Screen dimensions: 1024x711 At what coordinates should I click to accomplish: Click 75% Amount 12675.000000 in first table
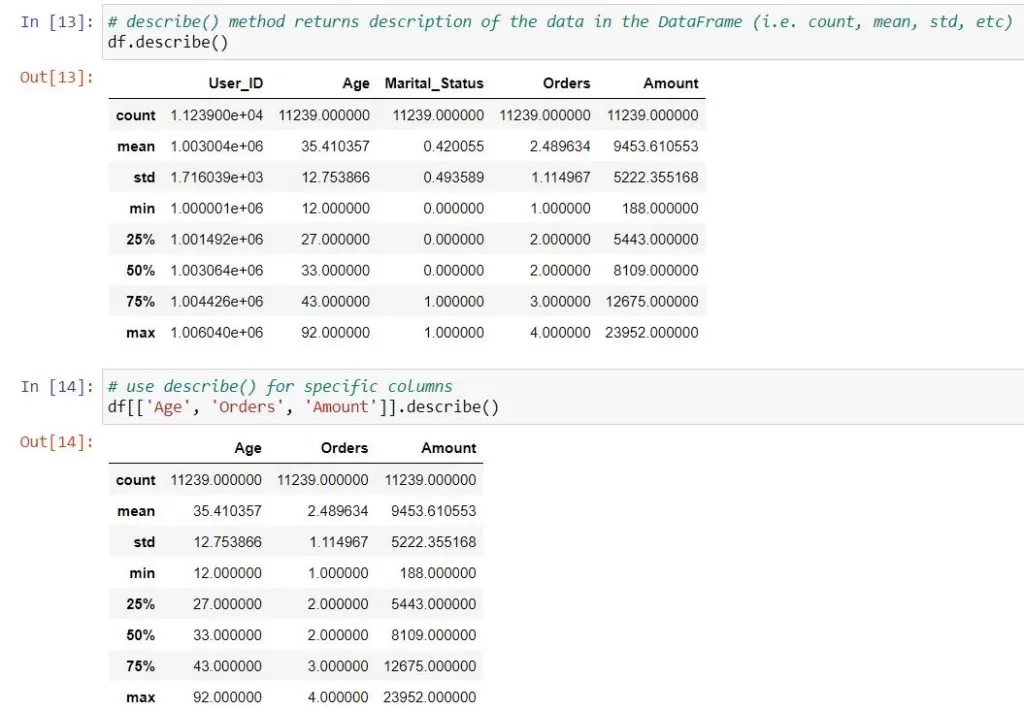click(x=652, y=302)
